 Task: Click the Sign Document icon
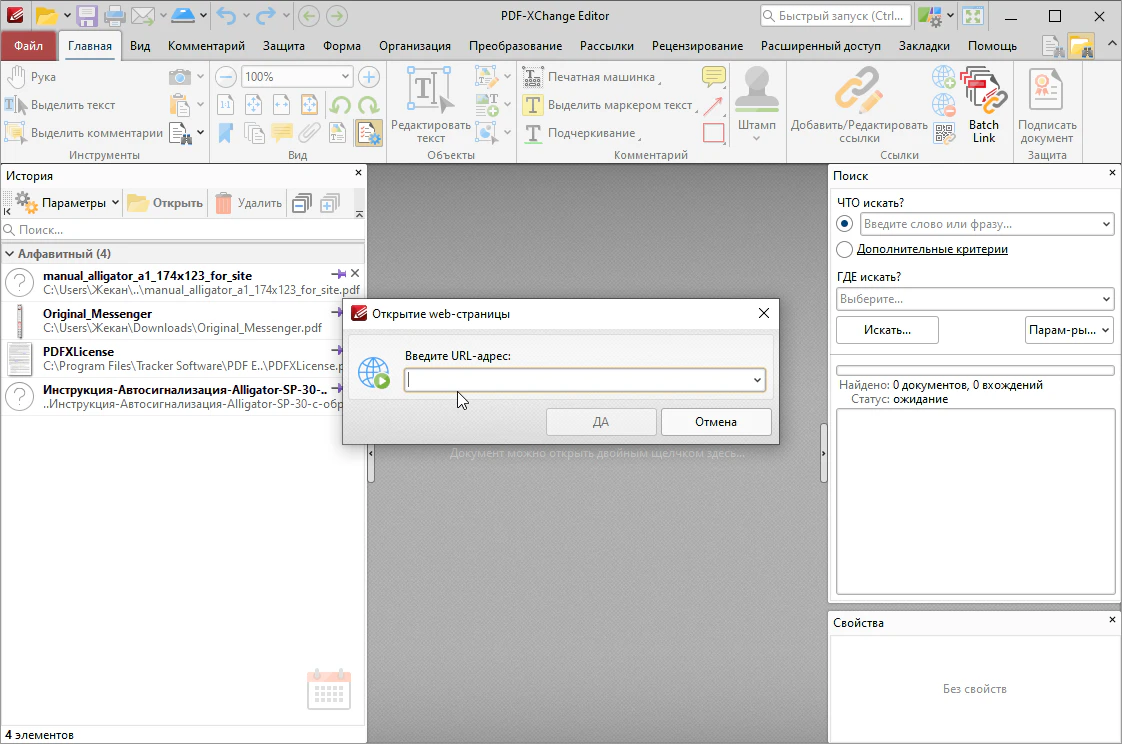click(x=1046, y=92)
